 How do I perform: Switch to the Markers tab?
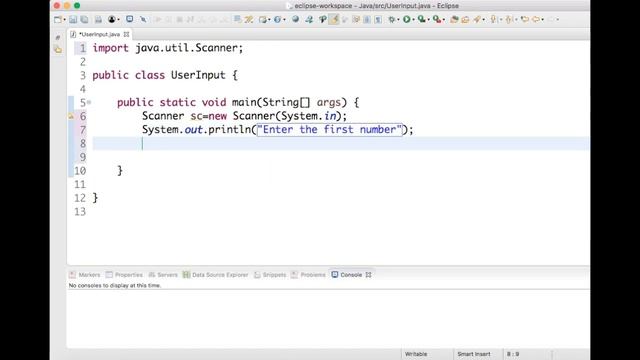coord(85,275)
